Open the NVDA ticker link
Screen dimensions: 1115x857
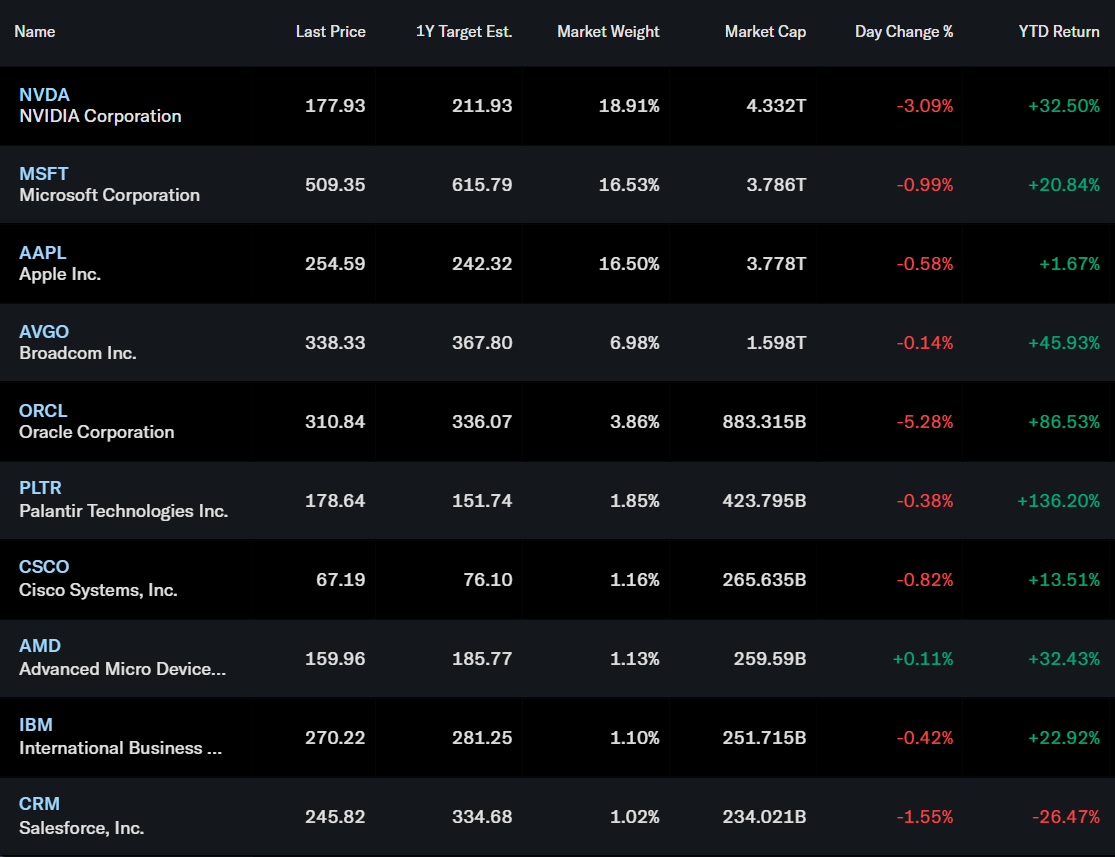(44, 95)
